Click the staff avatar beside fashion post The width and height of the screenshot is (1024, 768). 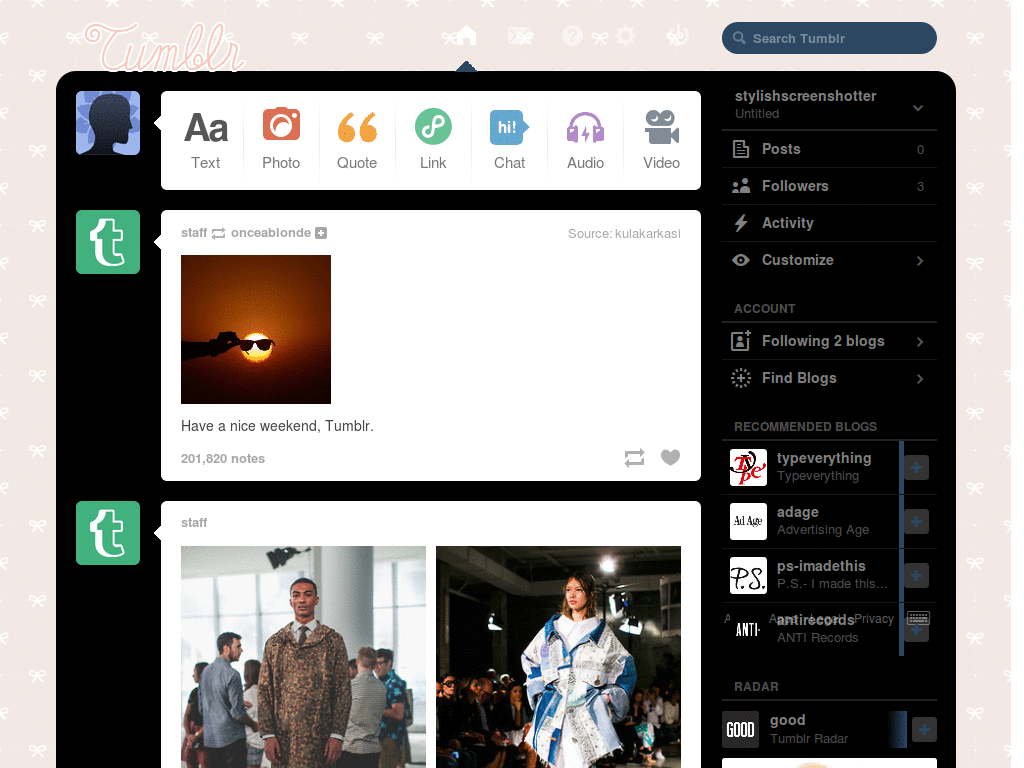[108, 533]
